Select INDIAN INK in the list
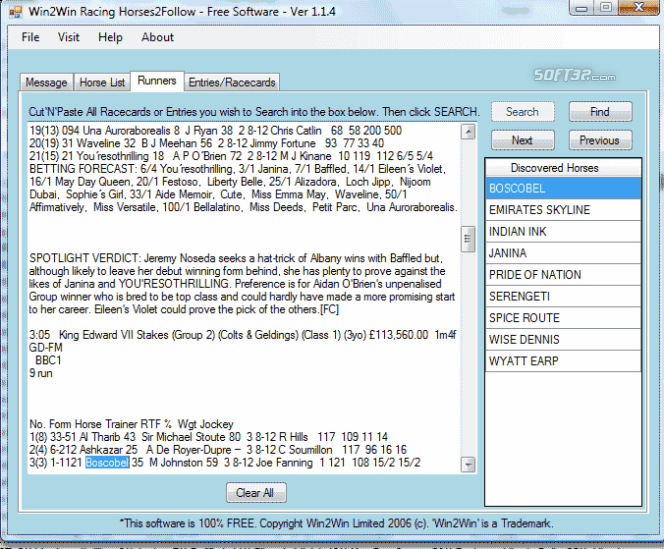Image resolution: width=664 pixels, height=549 pixels. pyautogui.click(x=563, y=231)
